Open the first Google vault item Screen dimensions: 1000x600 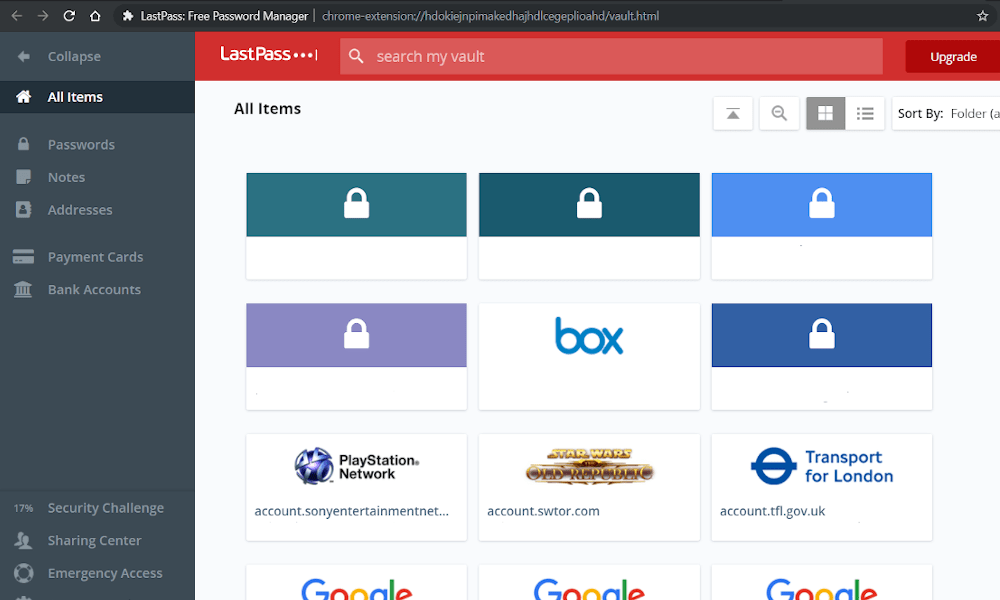pos(357,582)
